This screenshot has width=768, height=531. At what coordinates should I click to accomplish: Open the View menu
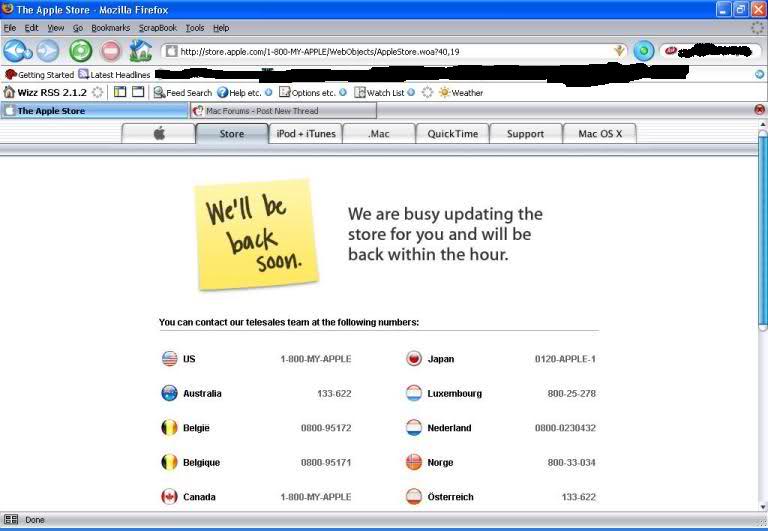click(55, 28)
